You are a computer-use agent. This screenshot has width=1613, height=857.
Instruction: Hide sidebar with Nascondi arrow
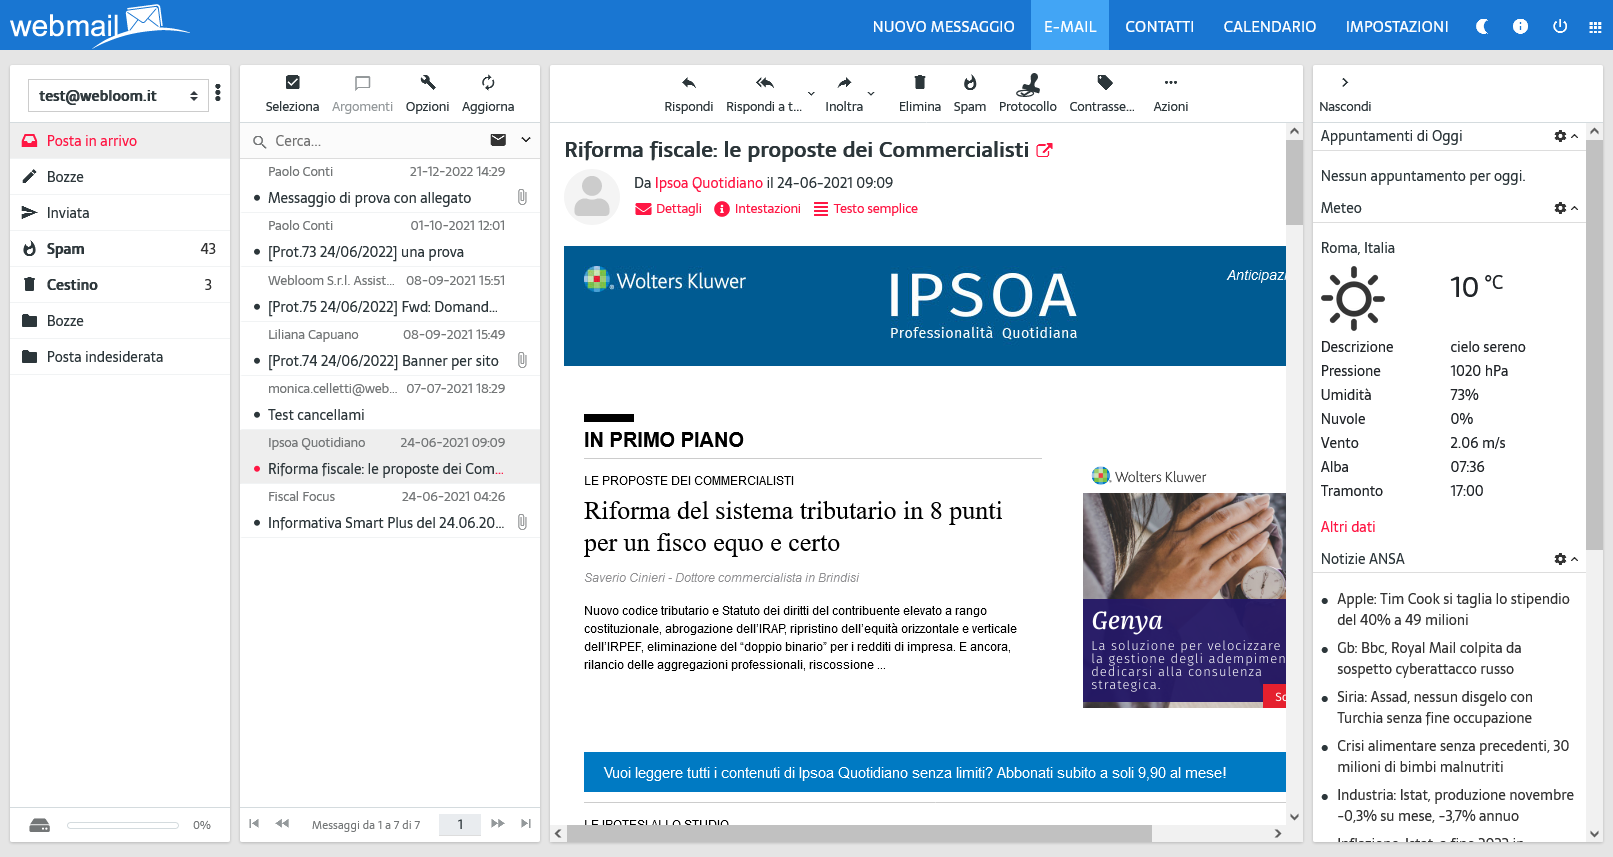pos(1345,83)
